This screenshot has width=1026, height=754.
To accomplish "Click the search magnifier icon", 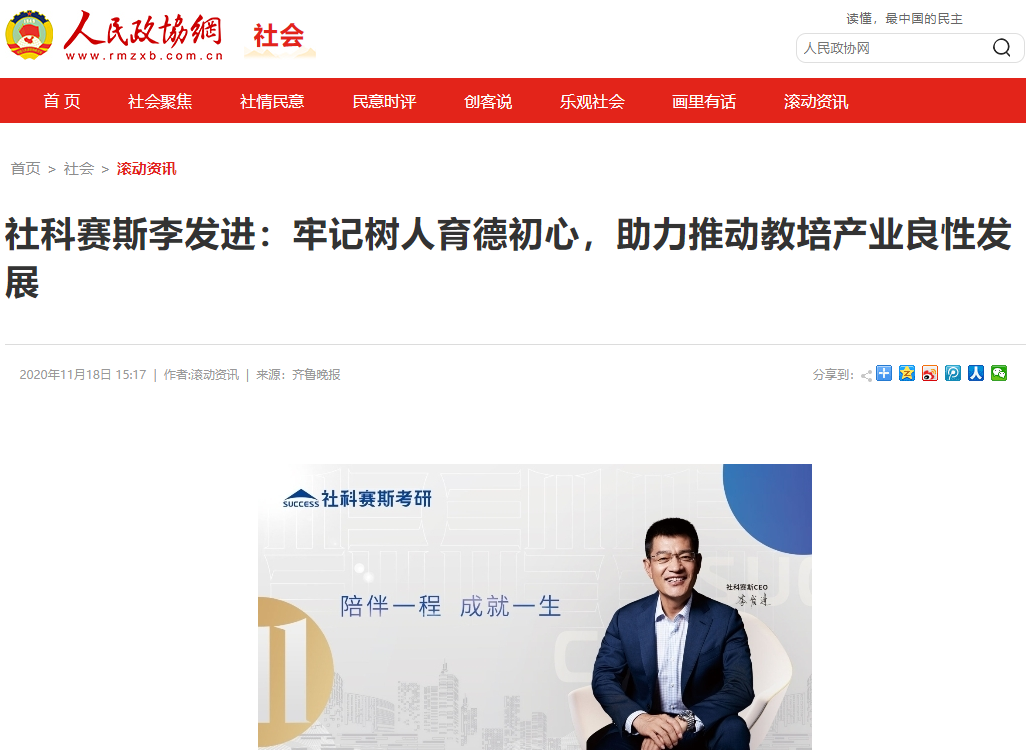I will click(x=1001, y=48).
